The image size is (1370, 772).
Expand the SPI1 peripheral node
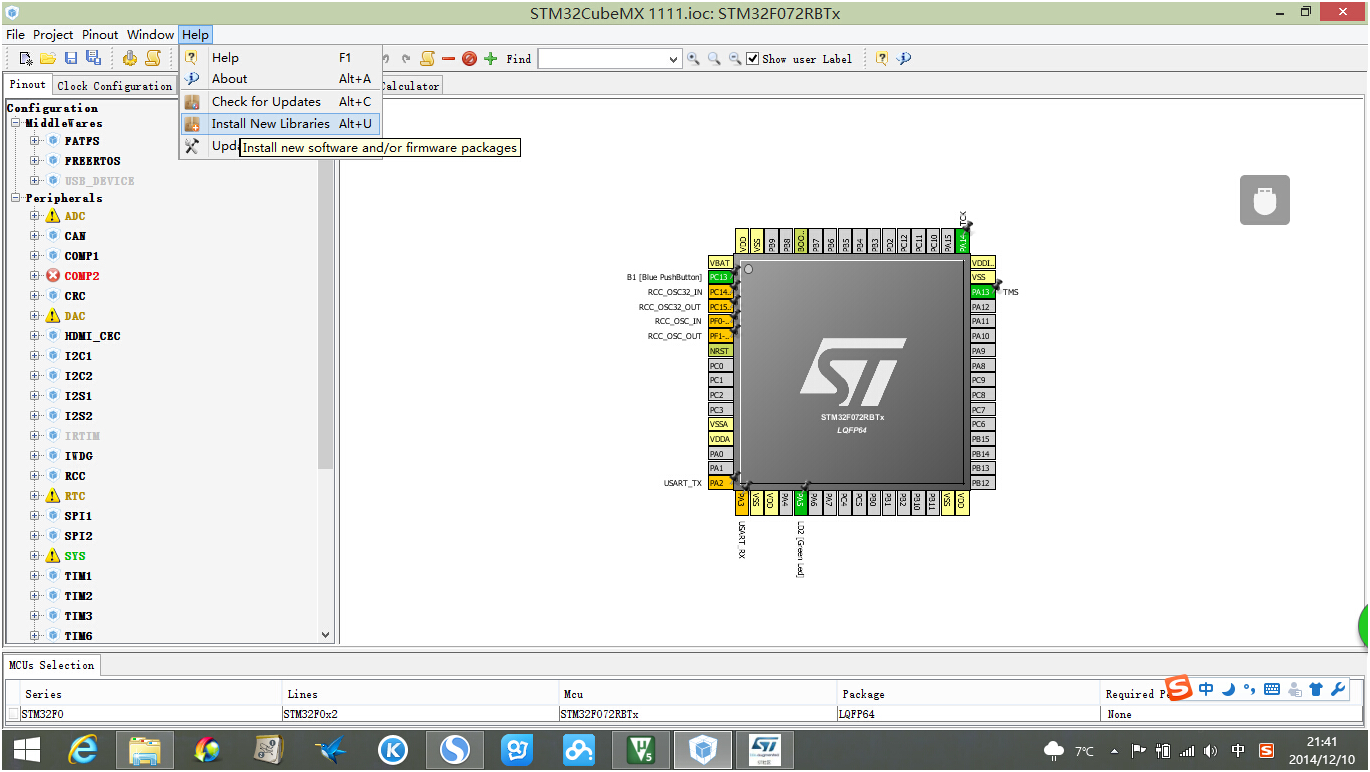point(35,516)
